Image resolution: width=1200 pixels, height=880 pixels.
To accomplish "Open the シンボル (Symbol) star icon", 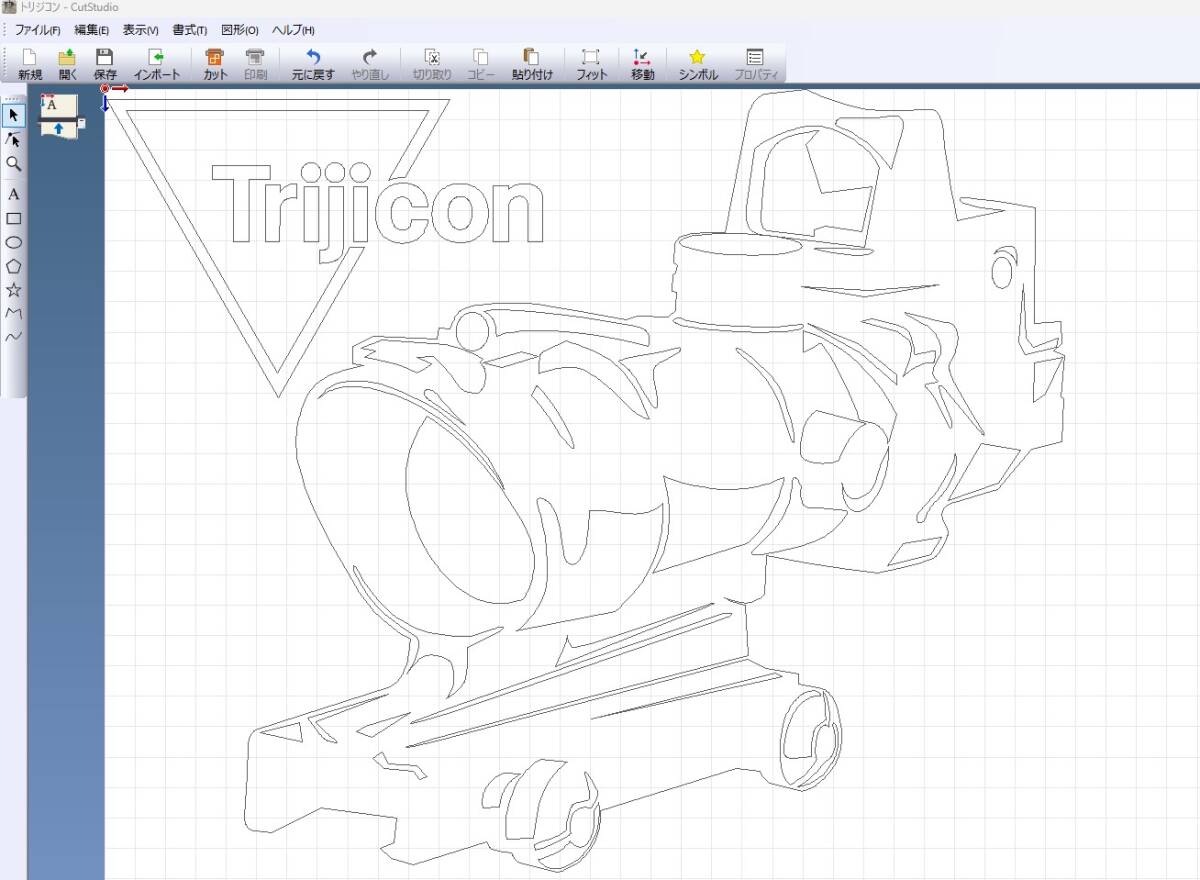I will [x=697, y=64].
